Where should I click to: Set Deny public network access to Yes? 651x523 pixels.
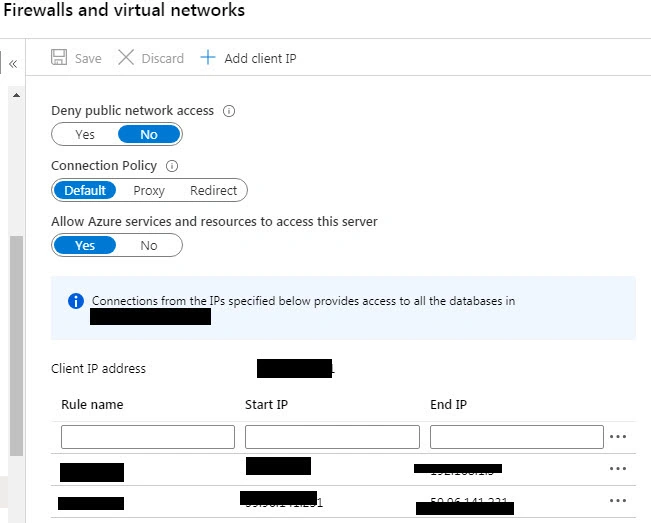pos(85,134)
